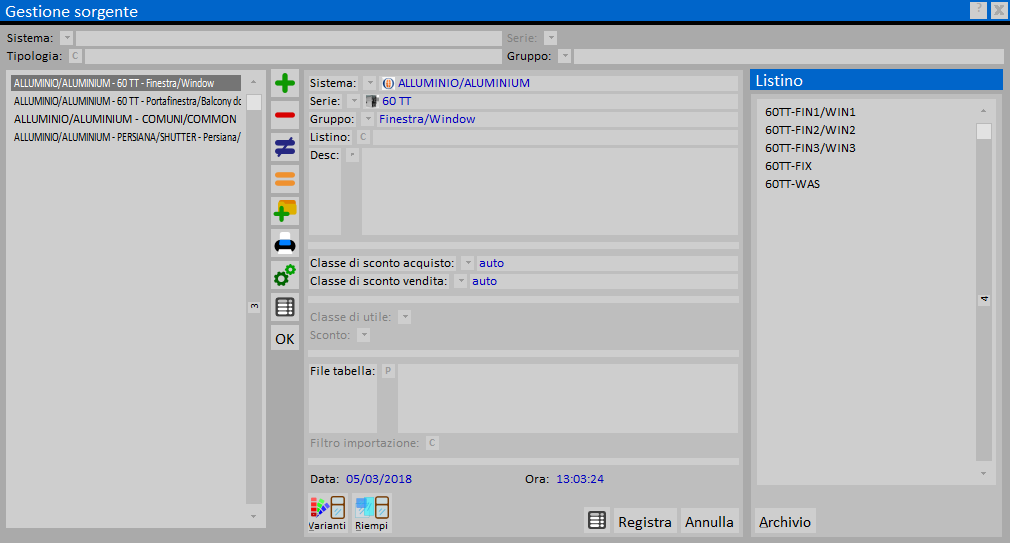
Task: Select 60TT-FIN3/WIN3 in Listino
Action: pos(810,148)
